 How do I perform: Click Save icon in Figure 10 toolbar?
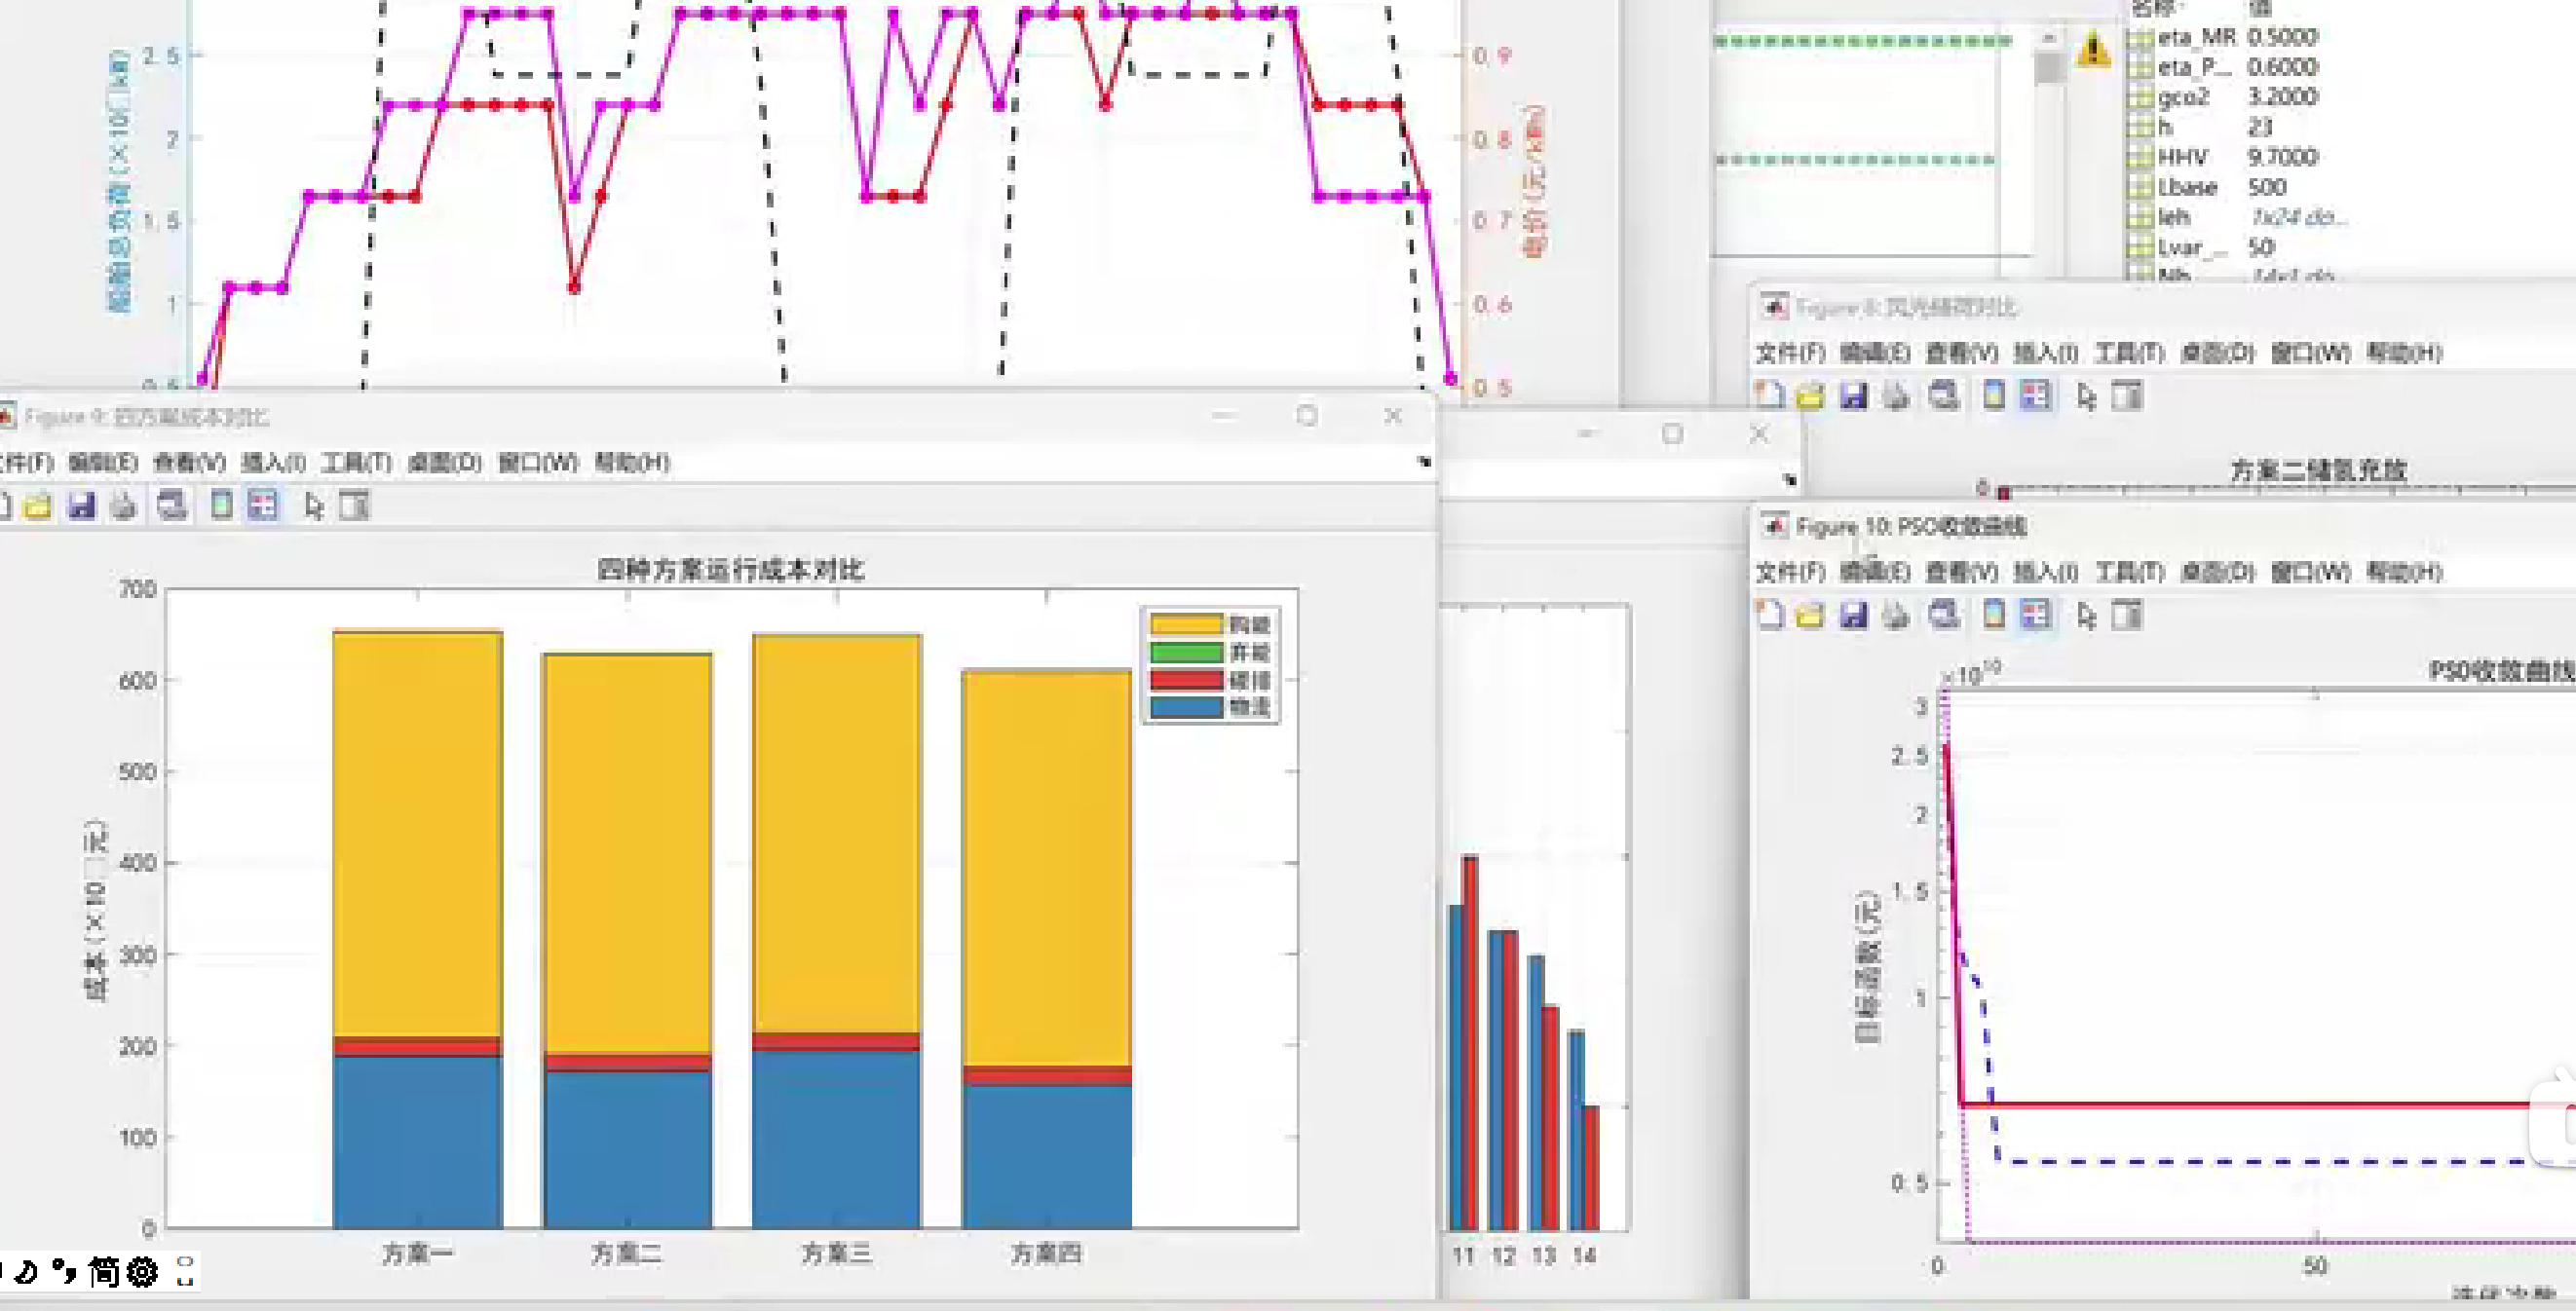click(x=1853, y=615)
